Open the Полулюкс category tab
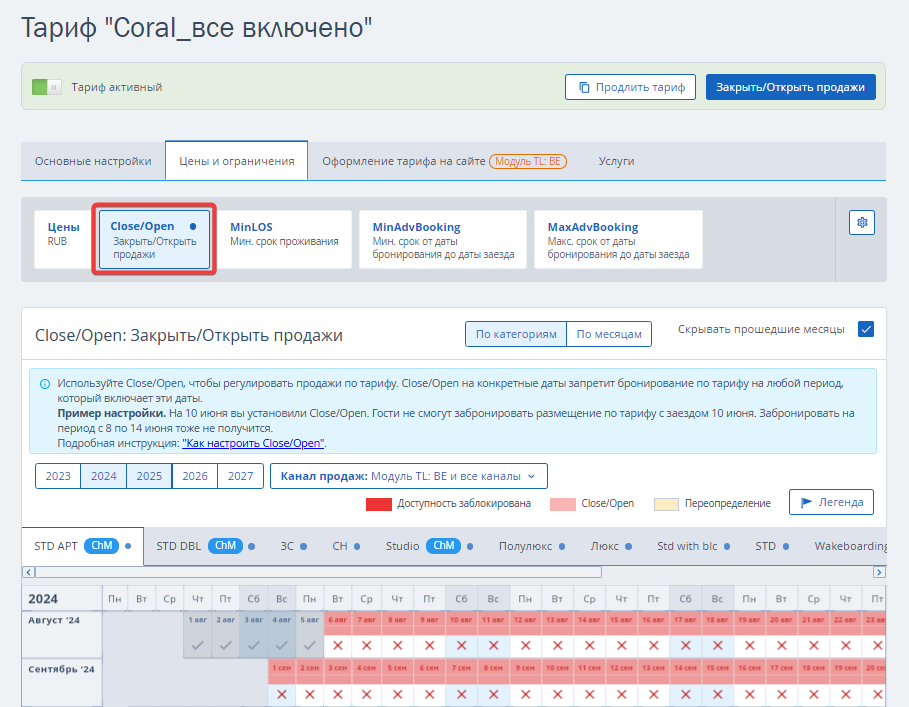The width and height of the screenshot is (909, 707). [x=532, y=546]
